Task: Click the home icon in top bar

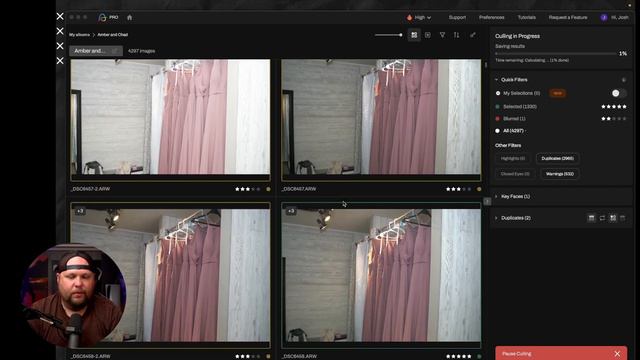Action: point(129,17)
